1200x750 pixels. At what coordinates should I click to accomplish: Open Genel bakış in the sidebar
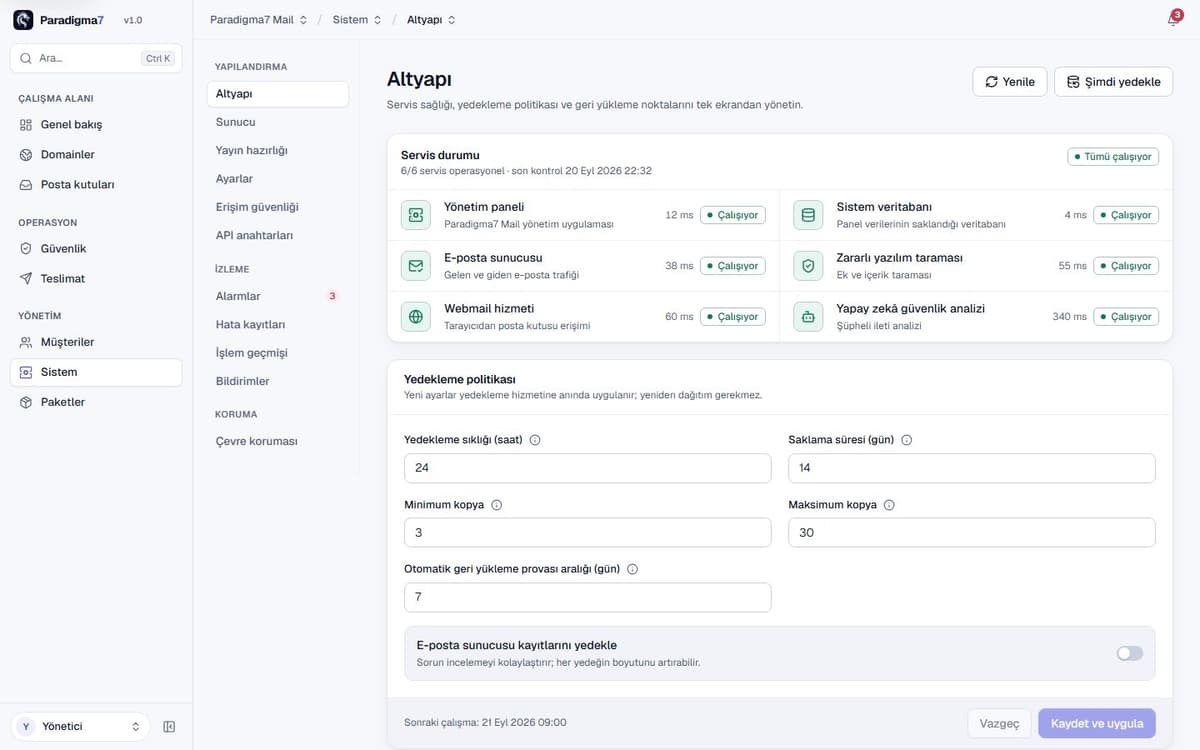(96, 125)
